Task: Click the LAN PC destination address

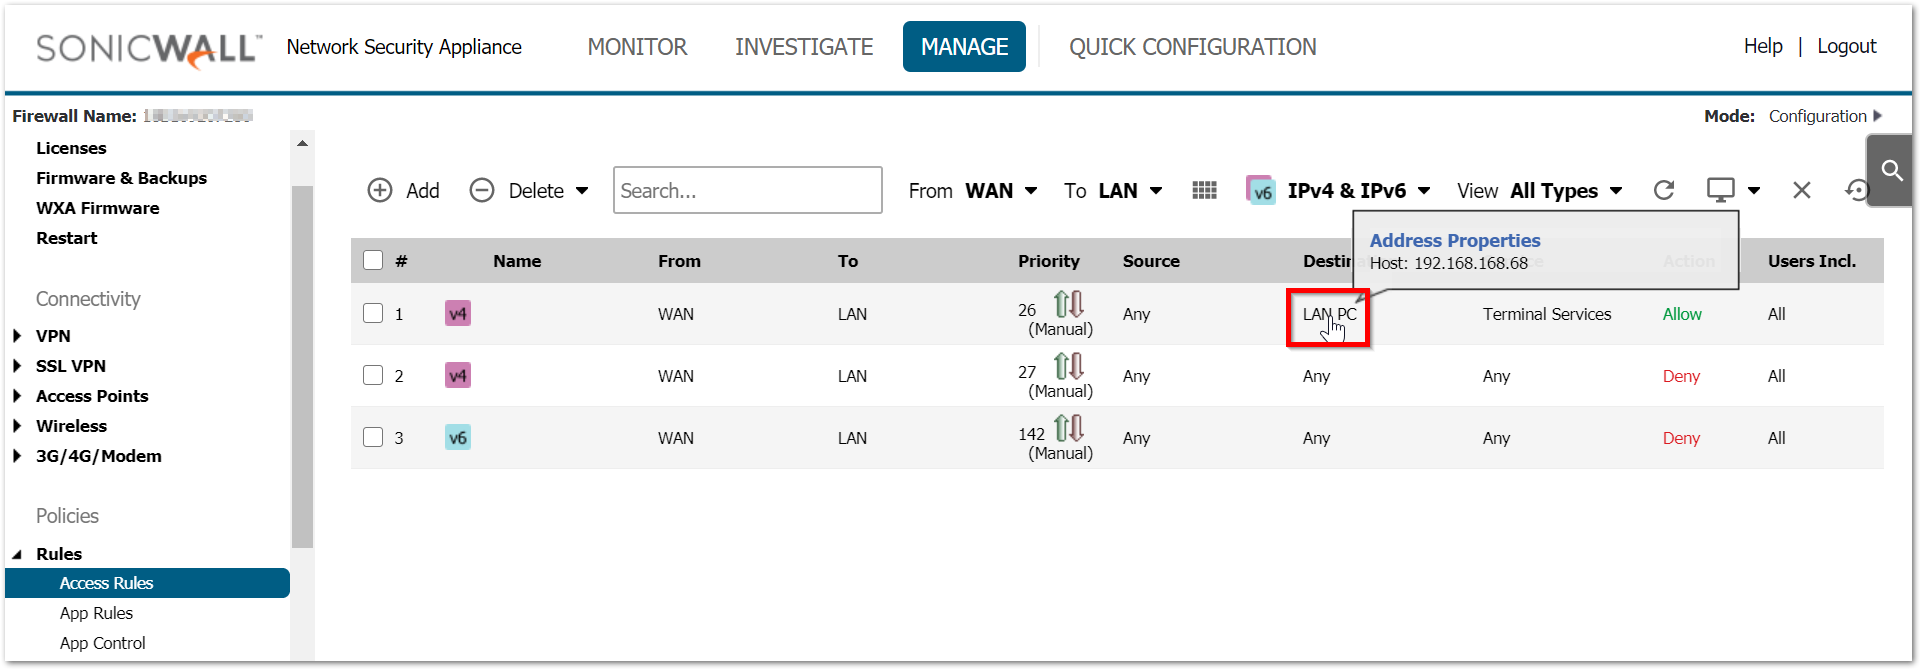Action: tap(1329, 314)
